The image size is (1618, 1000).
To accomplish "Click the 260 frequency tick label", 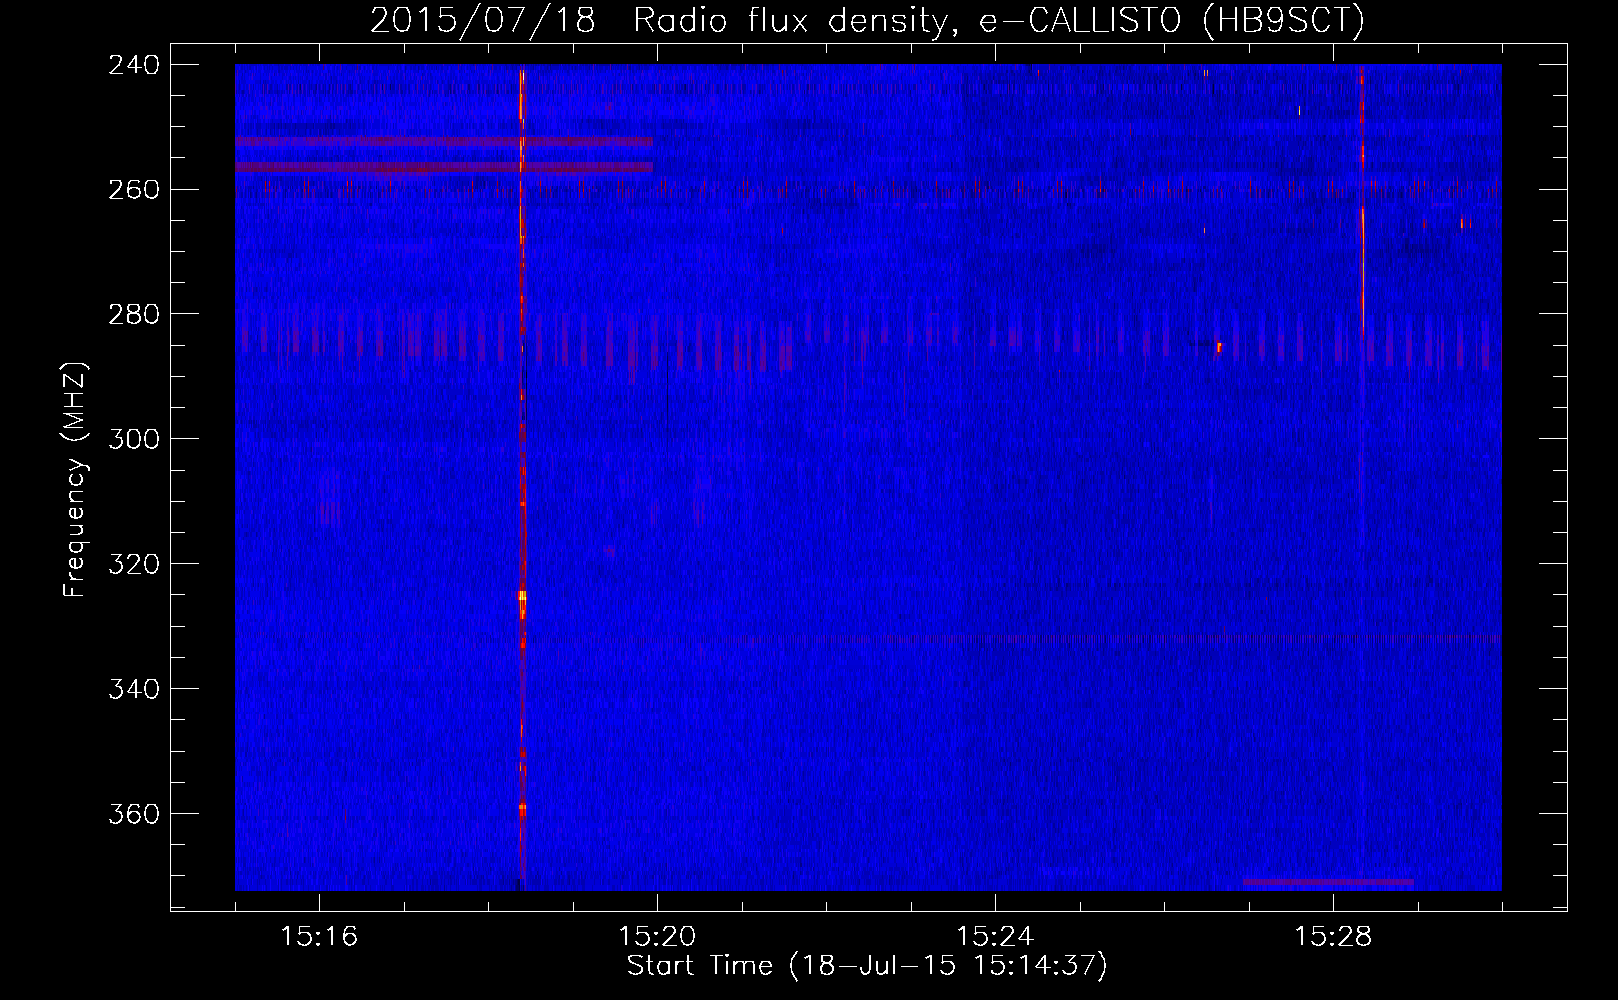I will 133,189.
